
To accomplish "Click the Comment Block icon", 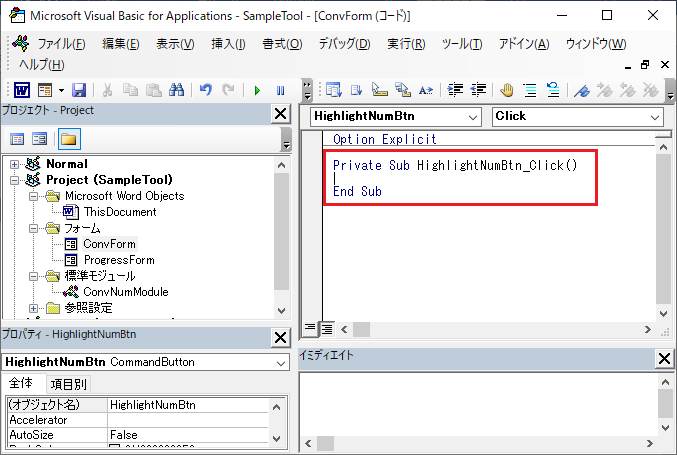I will click(530, 90).
